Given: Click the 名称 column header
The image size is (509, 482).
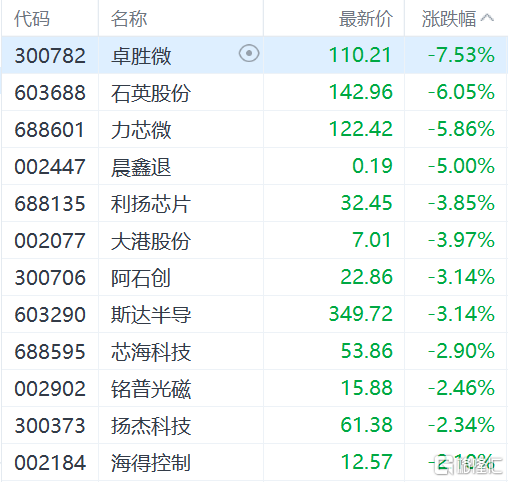Looking at the screenshot, I should (x=129, y=18).
